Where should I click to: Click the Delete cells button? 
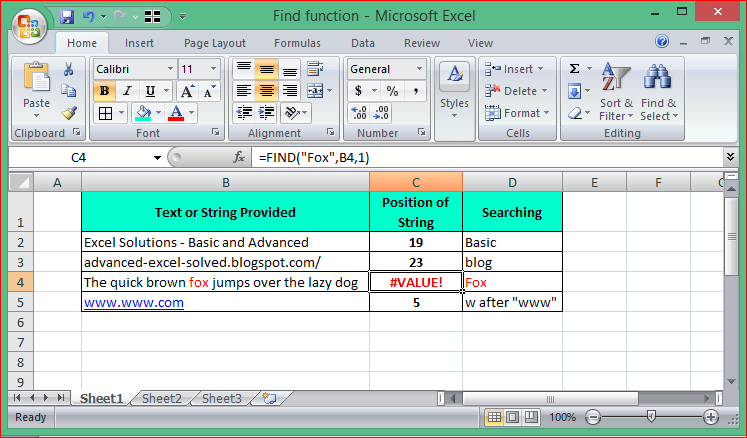point(516,91)
